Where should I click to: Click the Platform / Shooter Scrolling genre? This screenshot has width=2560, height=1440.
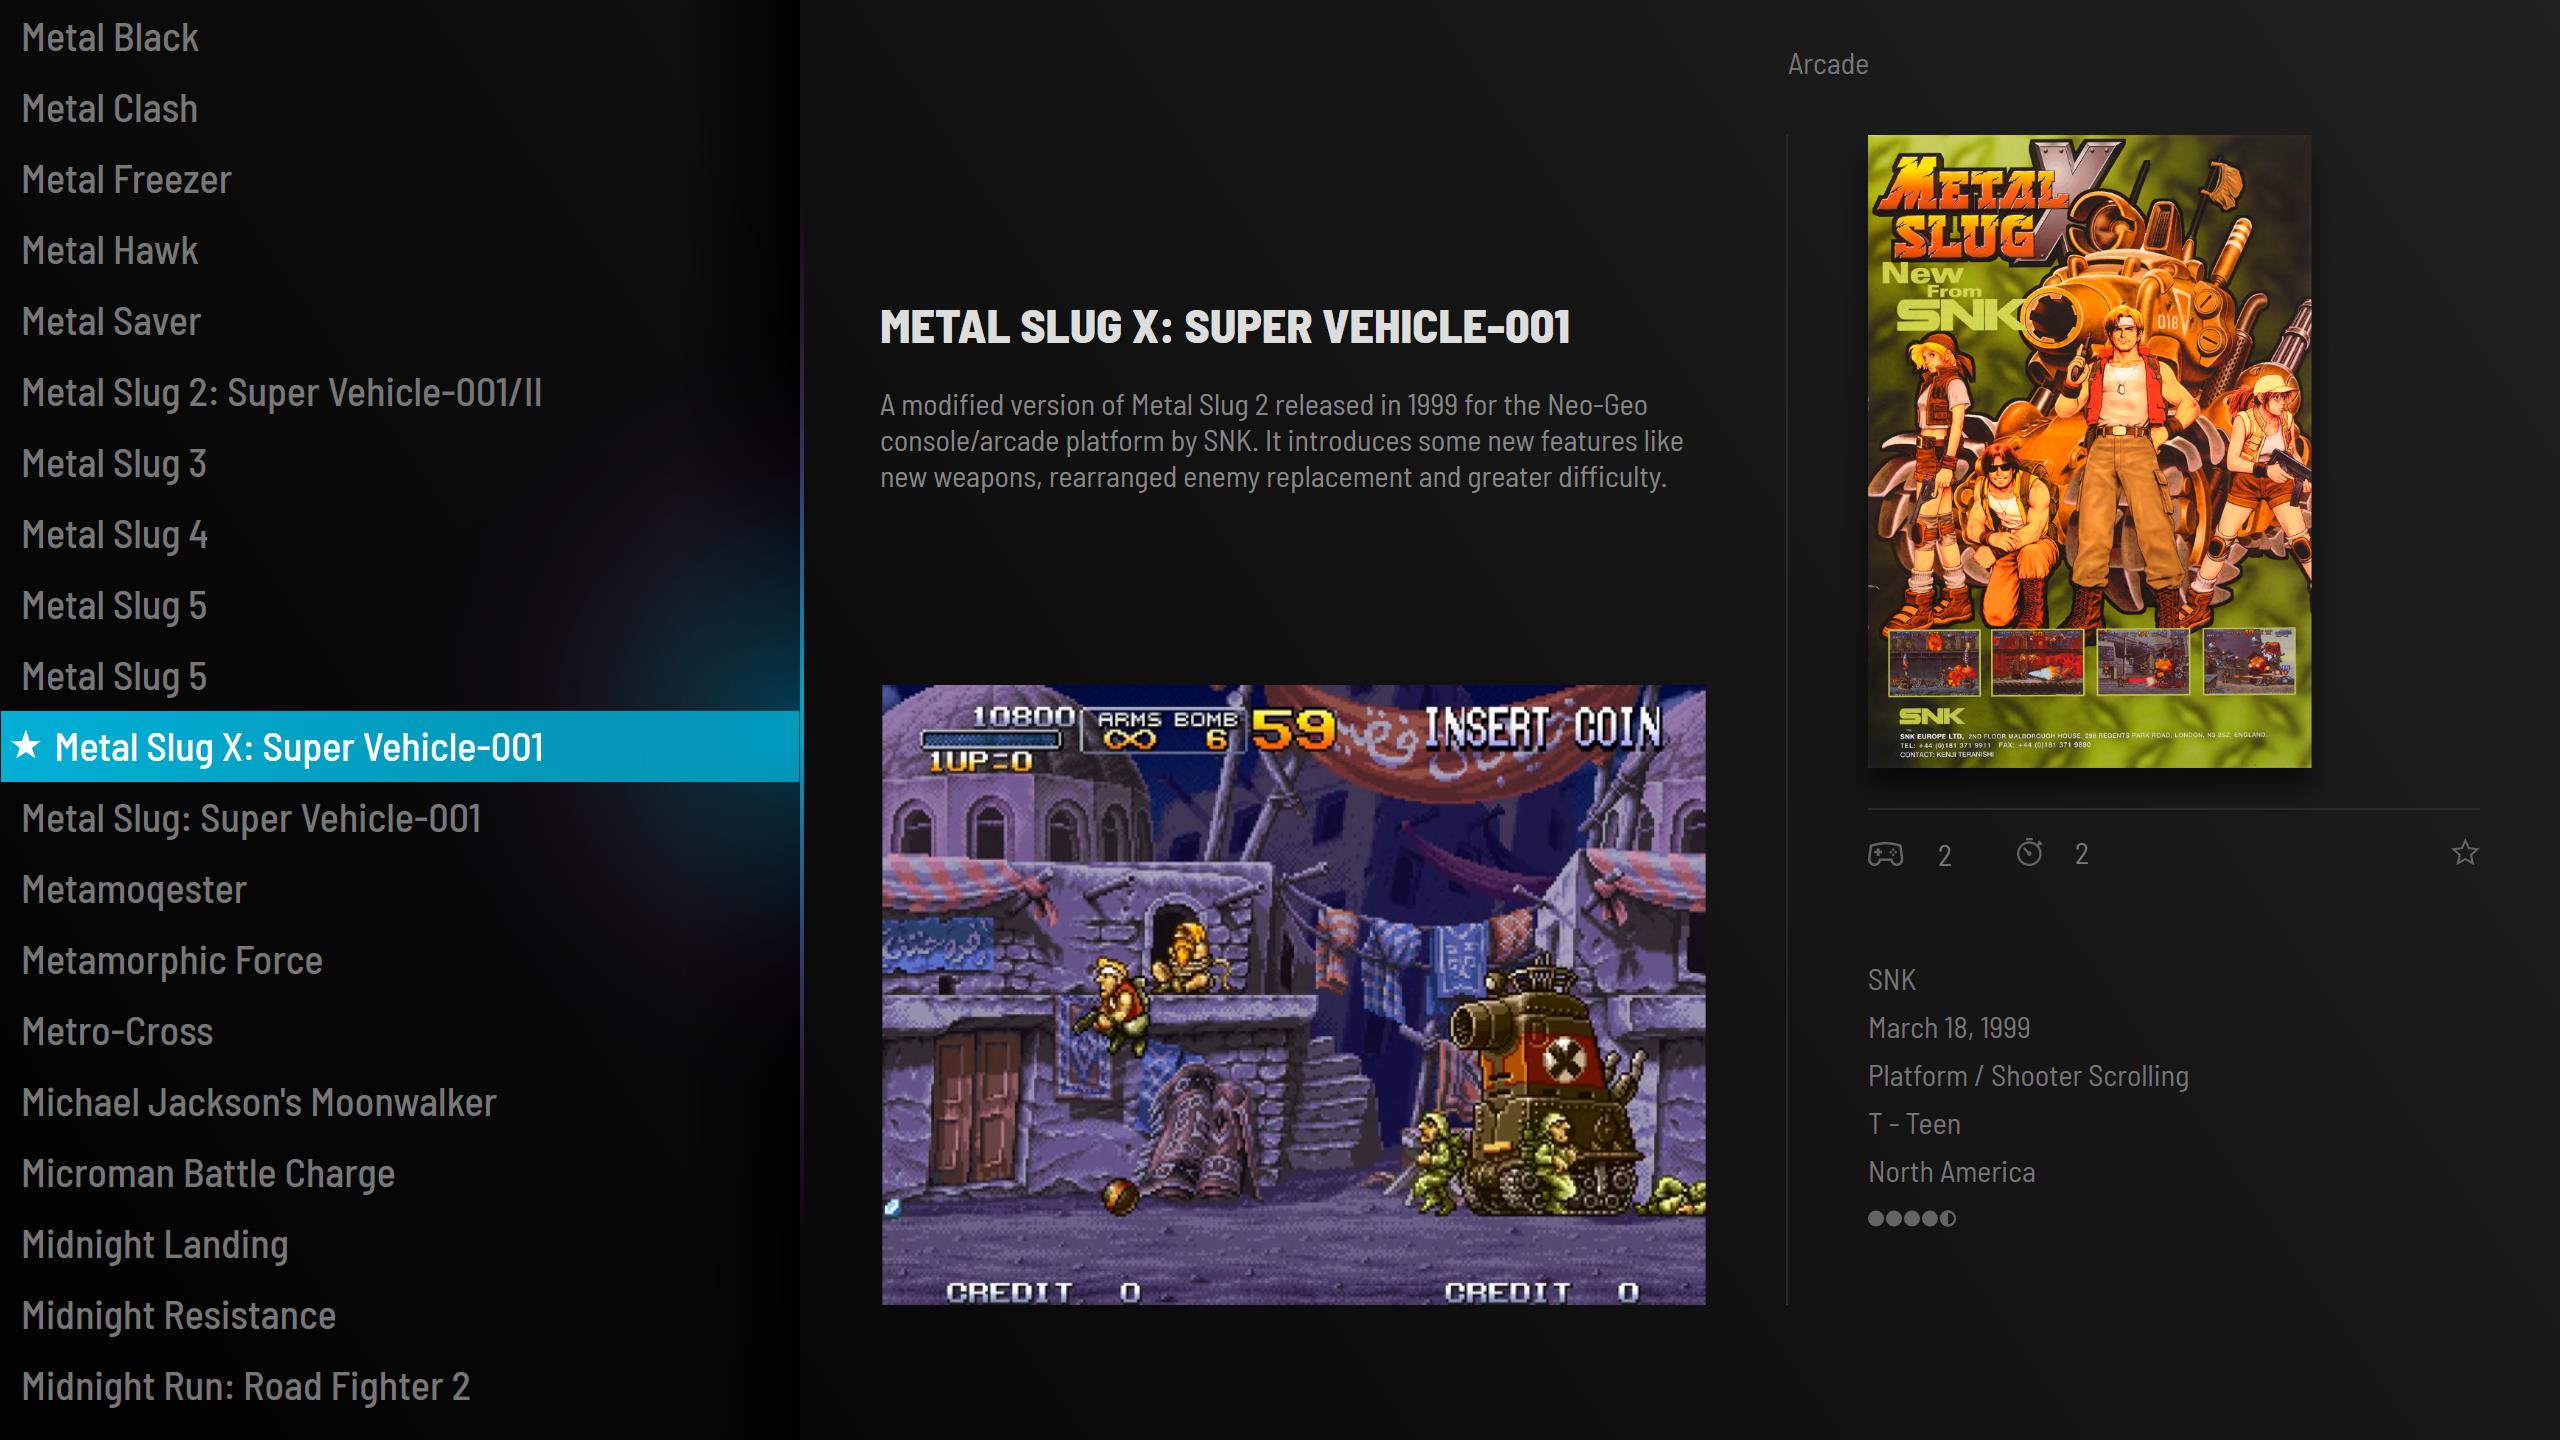pyautogui.click(x=2028, y=1077)
